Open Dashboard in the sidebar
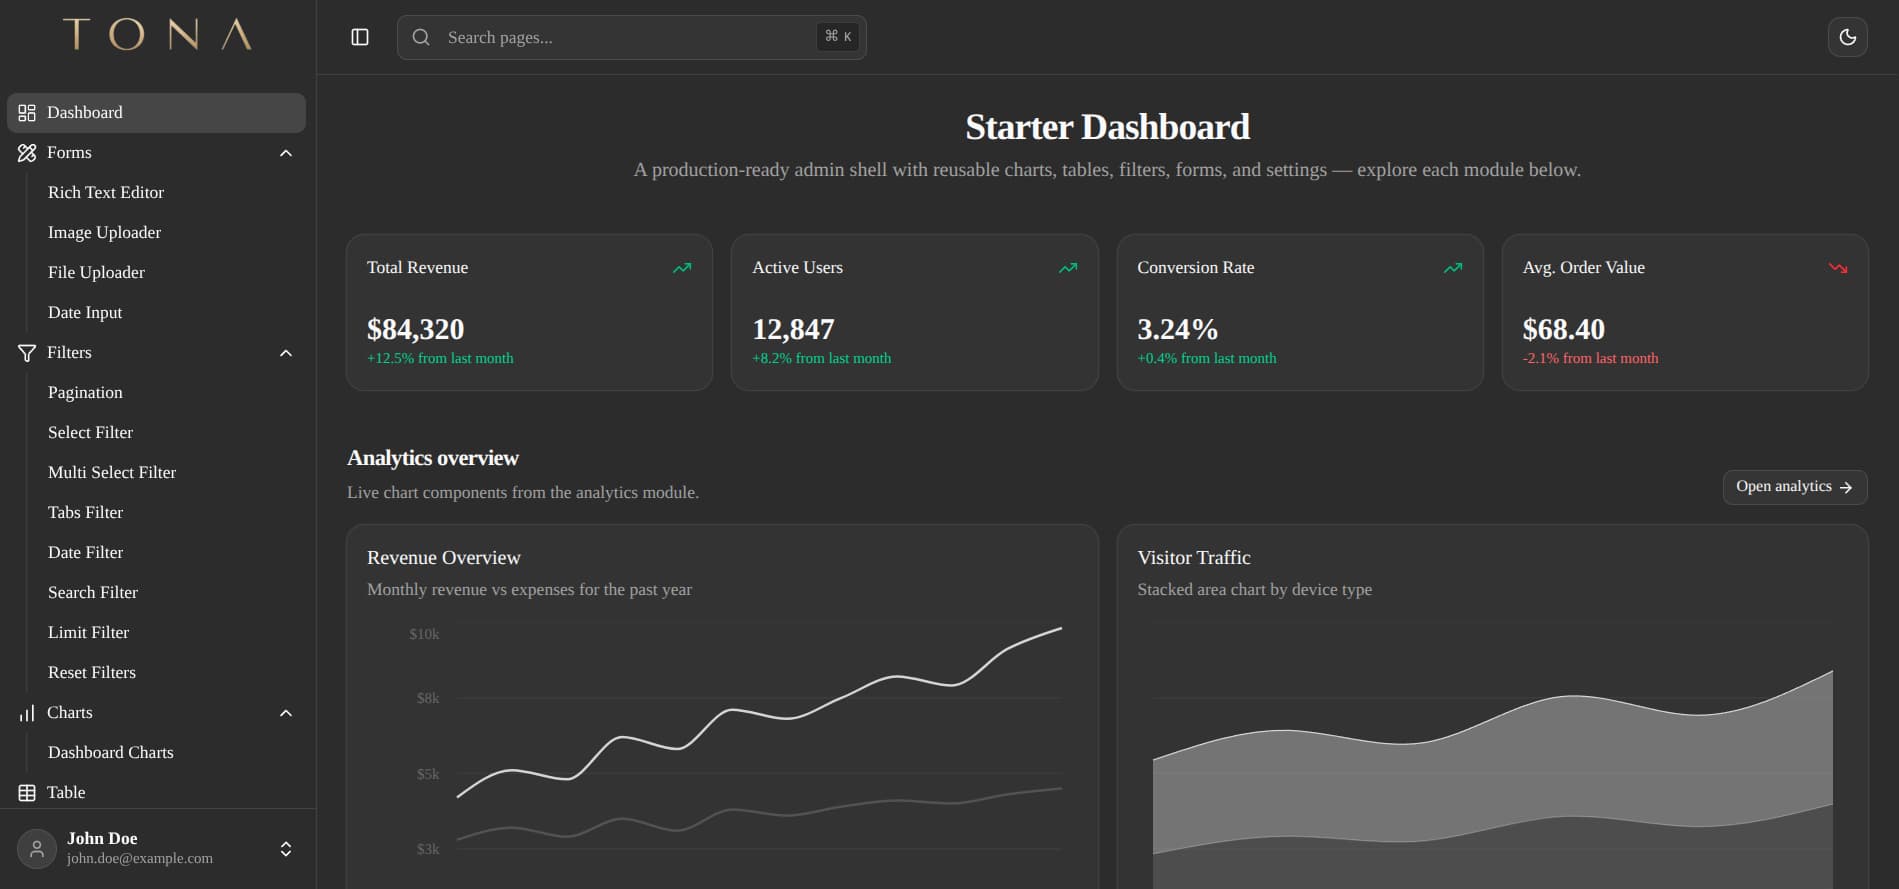 (156, 113)
